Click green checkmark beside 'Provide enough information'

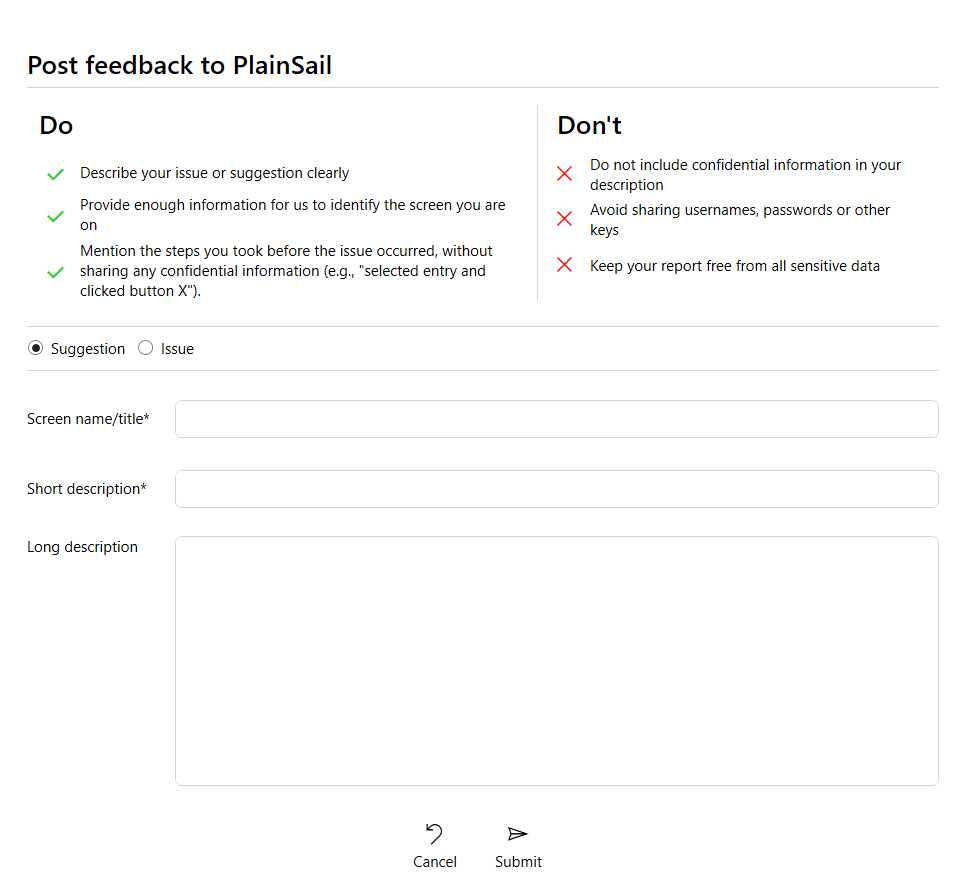point(56,217)
